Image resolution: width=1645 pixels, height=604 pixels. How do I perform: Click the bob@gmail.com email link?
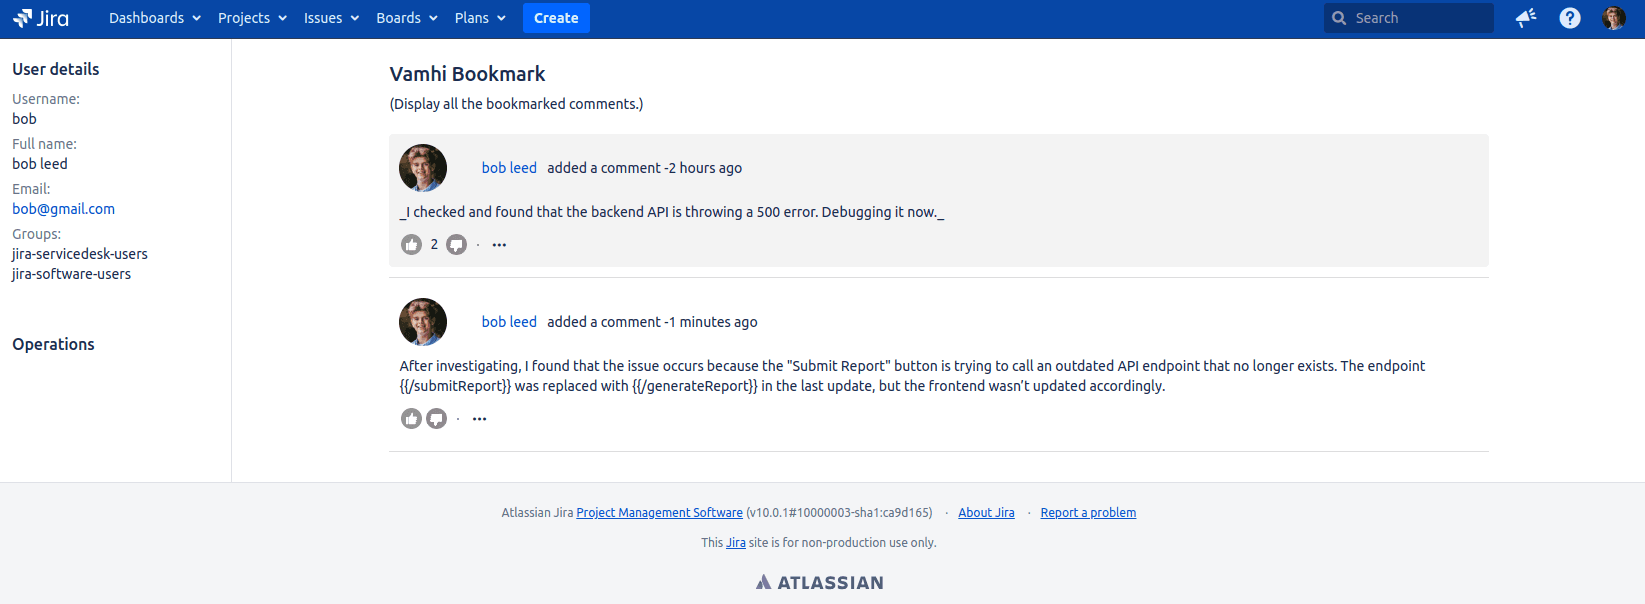click(63, 209)
